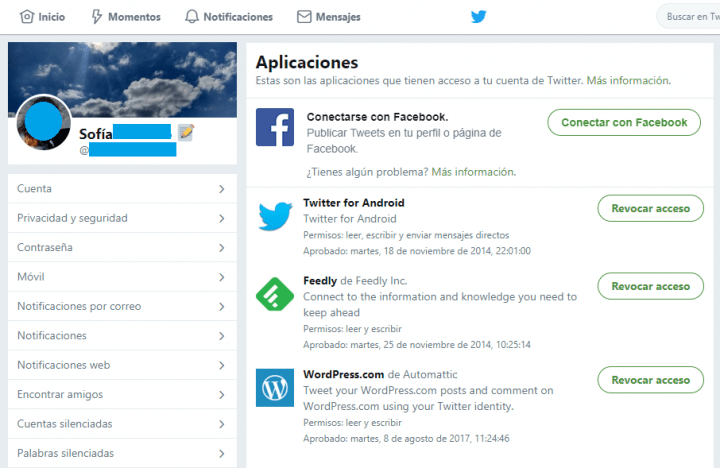The width and height of the screenshot is (720, 468).
Task: Click the Twitter bird logo in top bar
Action: click(x=478, y=17)
